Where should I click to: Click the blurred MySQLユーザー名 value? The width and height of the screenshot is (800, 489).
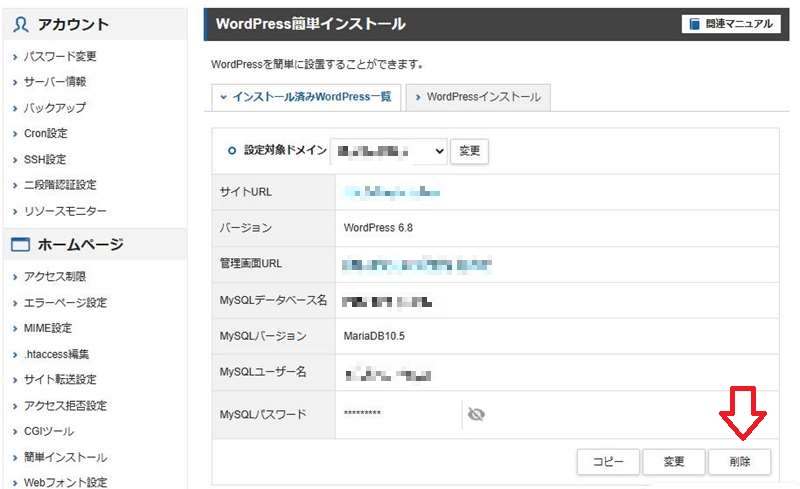click(x=388, y=375)
